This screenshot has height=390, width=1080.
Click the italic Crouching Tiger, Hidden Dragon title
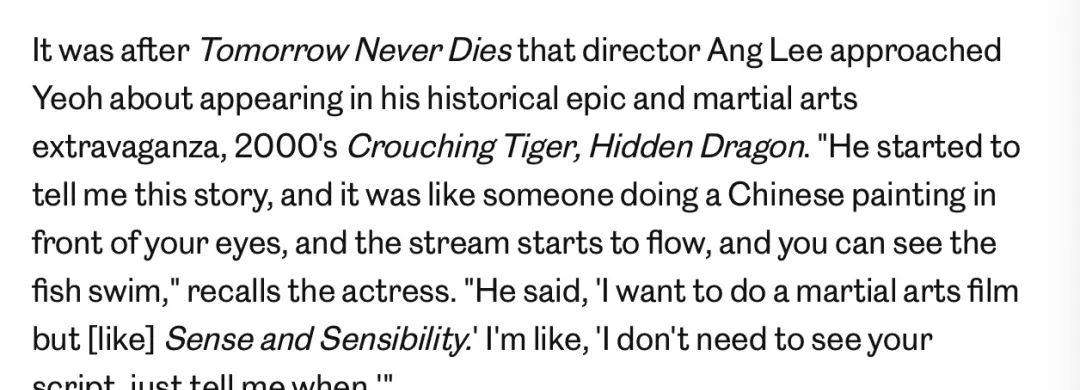coord(574,149)
